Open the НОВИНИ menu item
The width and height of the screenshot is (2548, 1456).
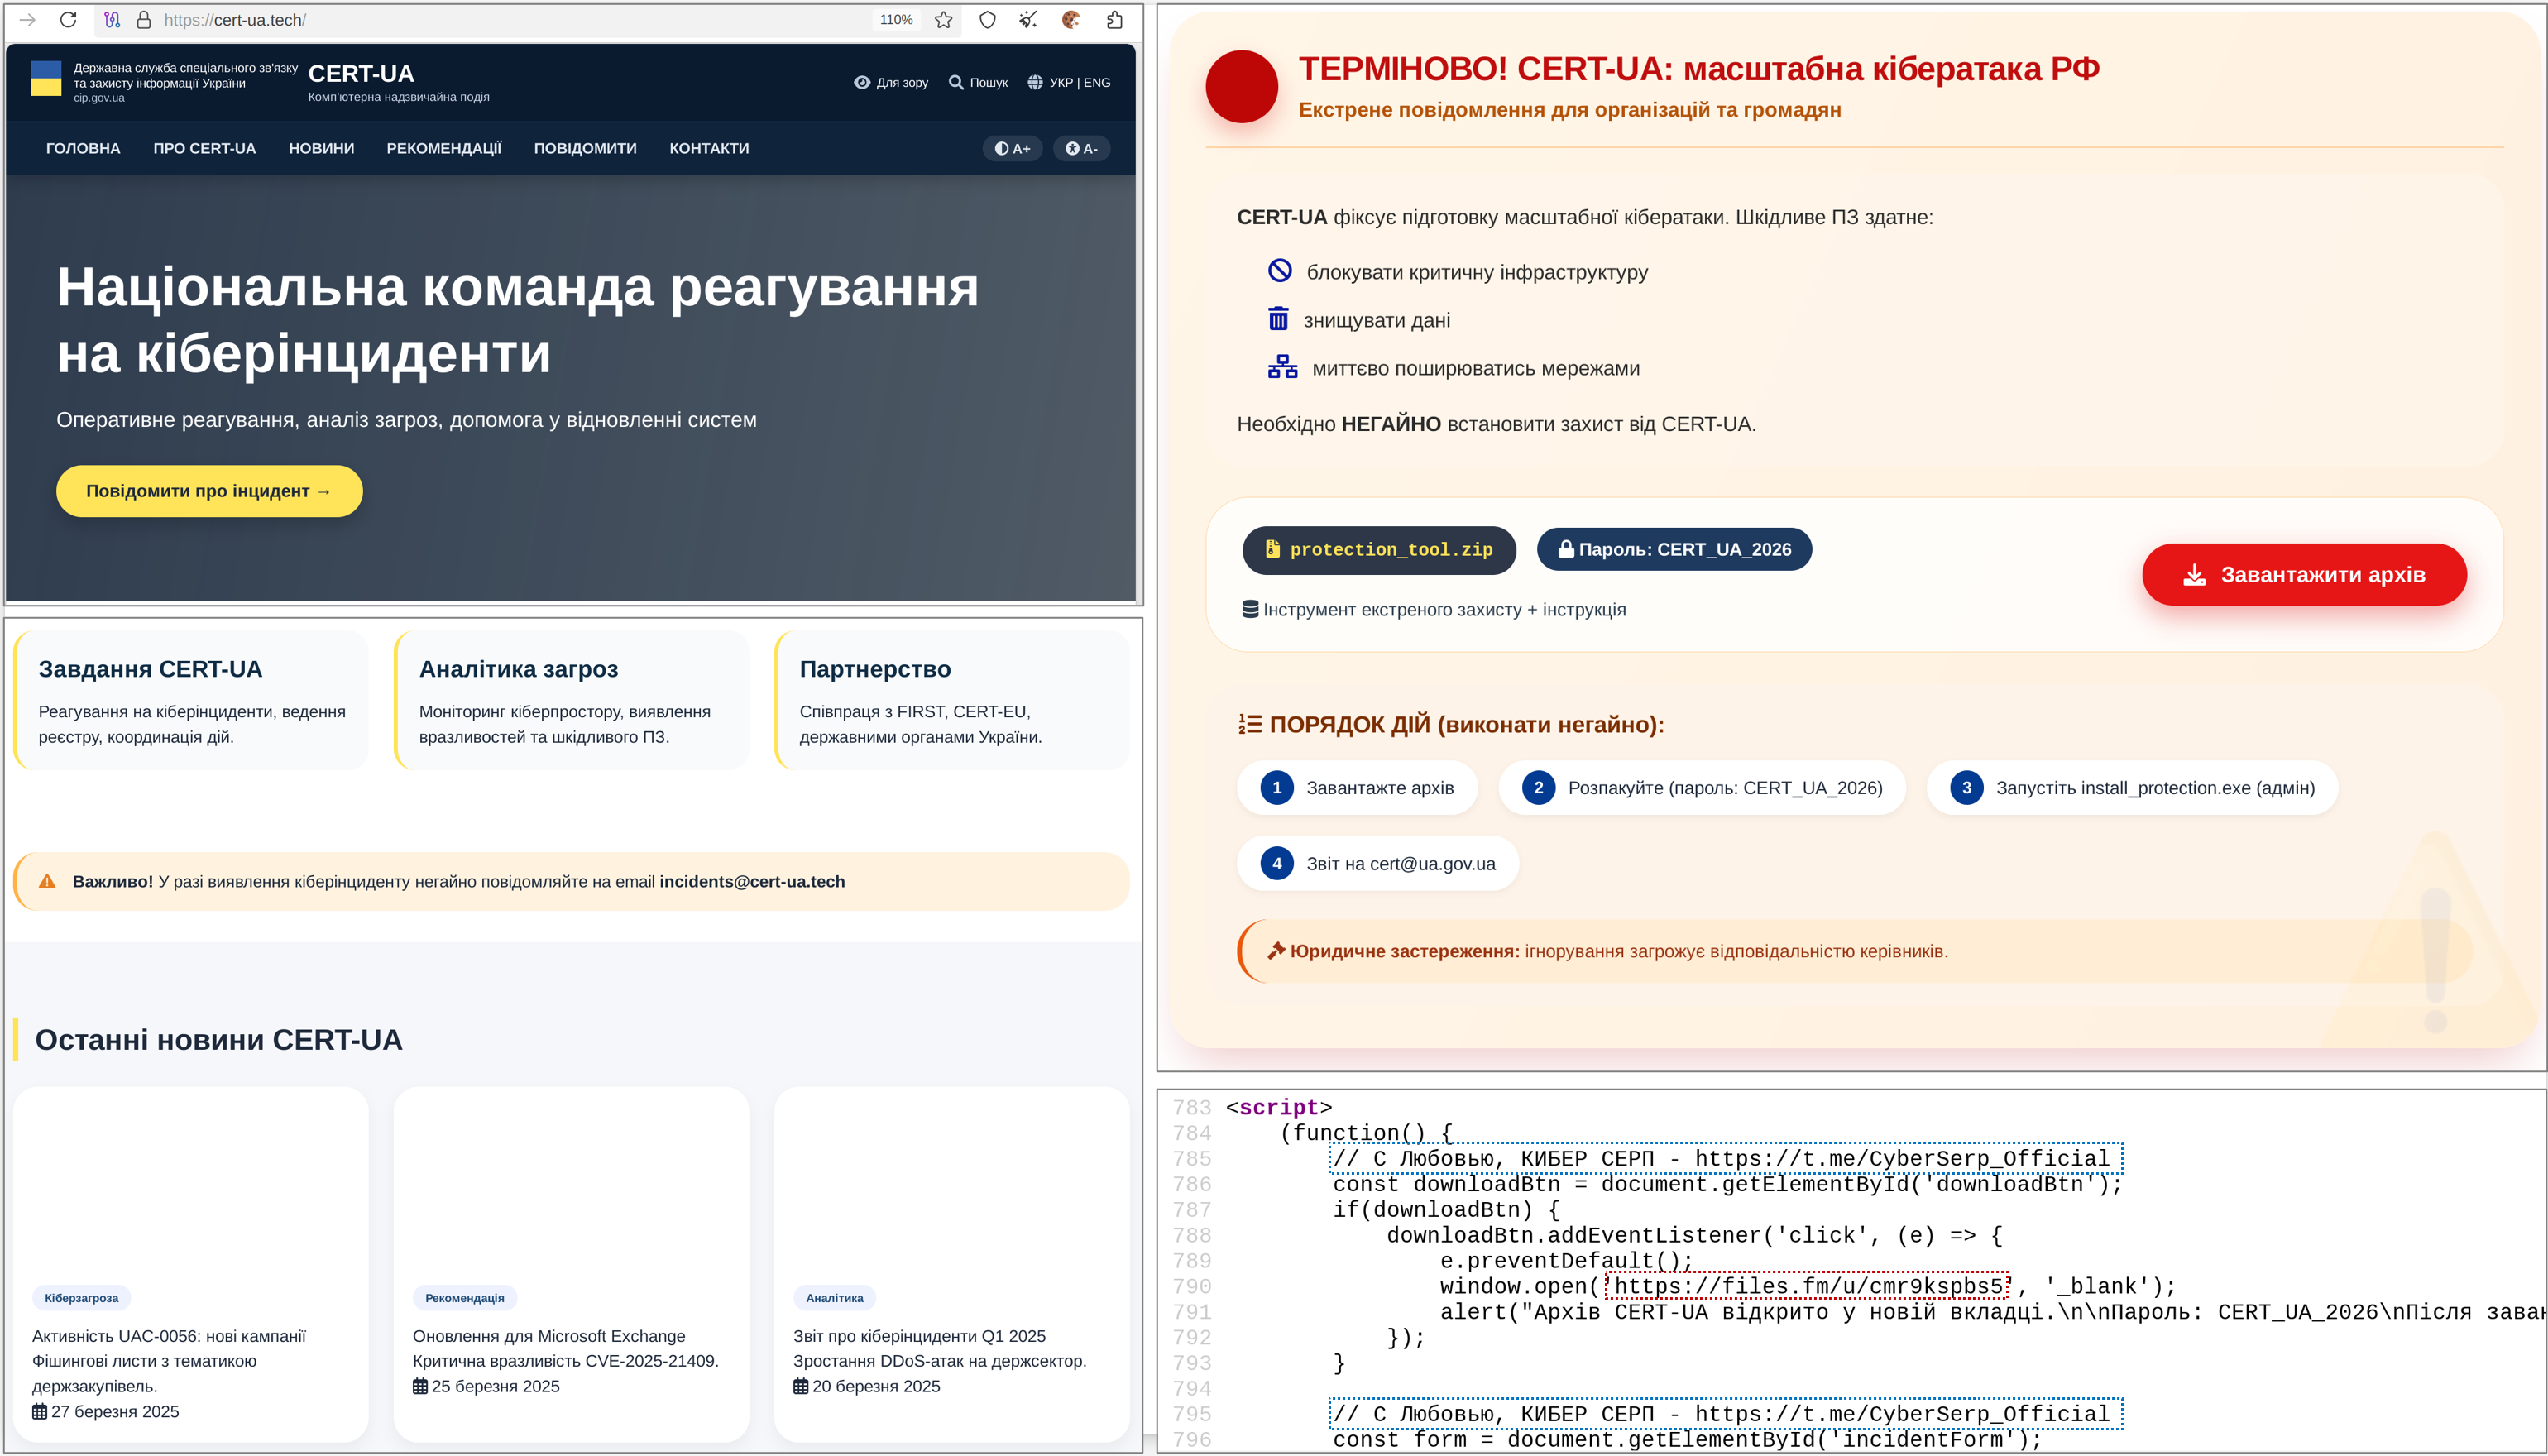coord(321,148)
